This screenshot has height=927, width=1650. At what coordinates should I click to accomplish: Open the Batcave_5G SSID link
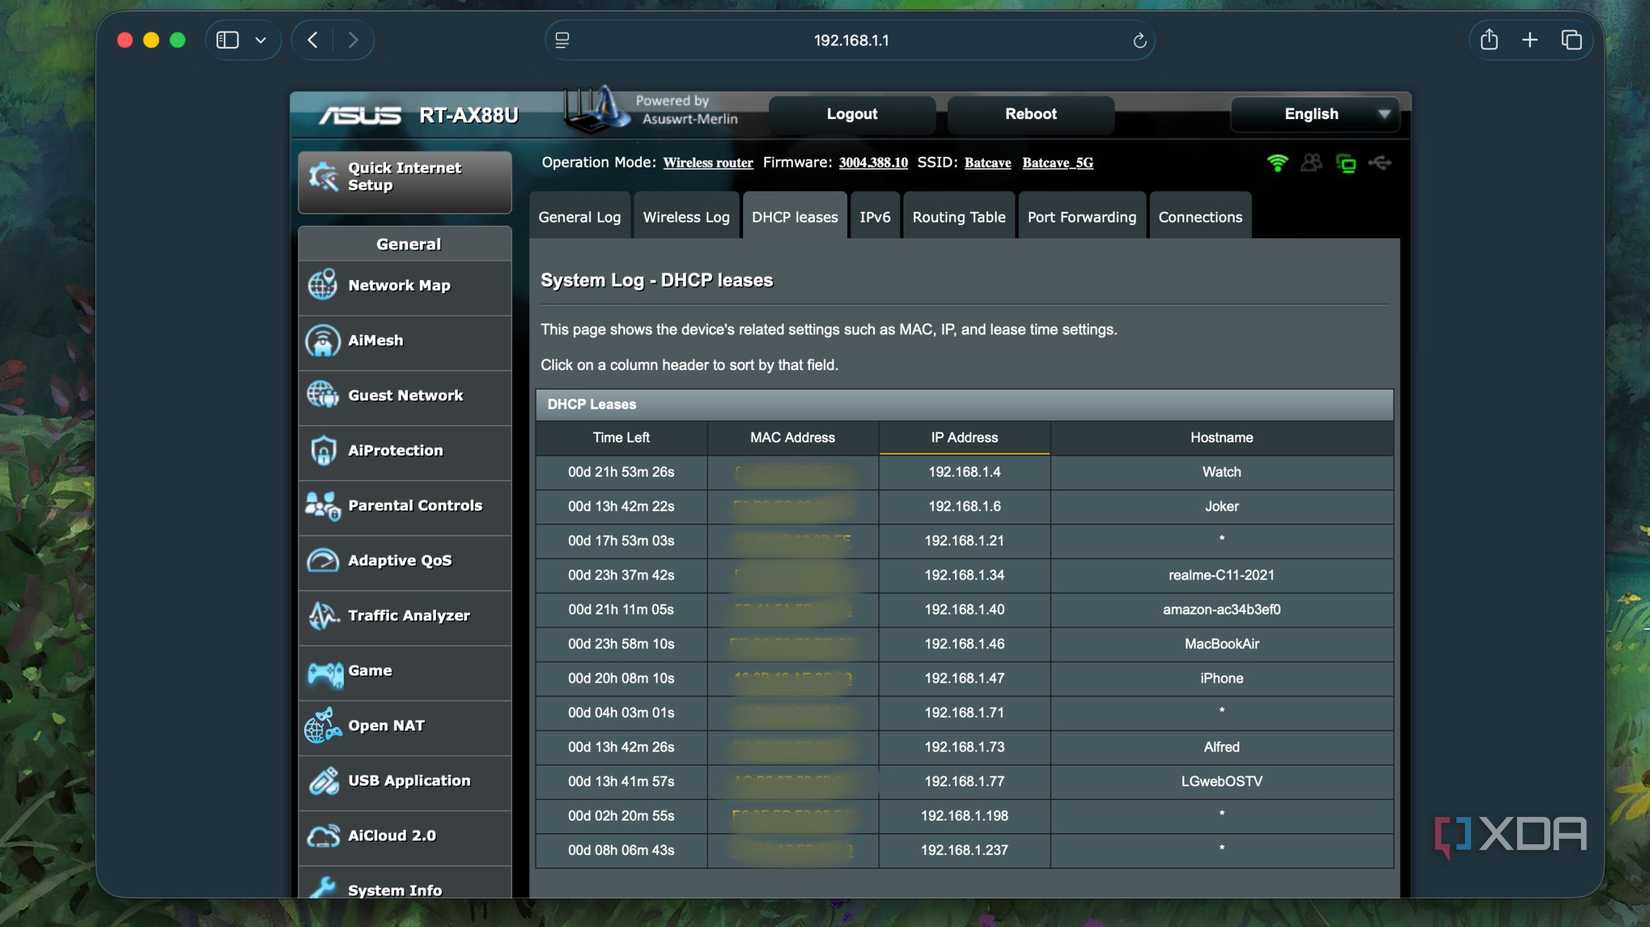(x=1058, y=163)
